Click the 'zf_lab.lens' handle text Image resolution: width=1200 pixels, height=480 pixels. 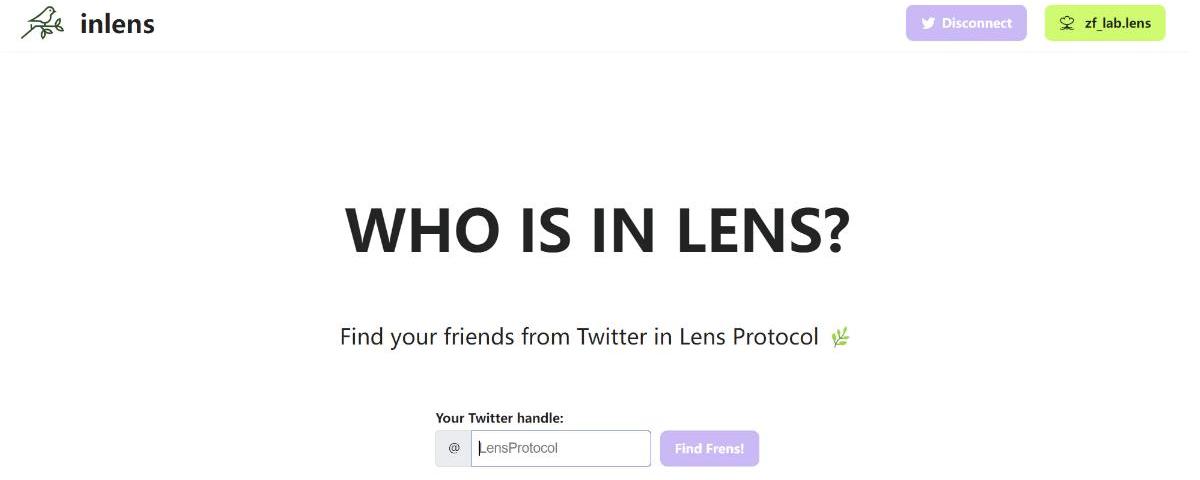point(1118,23)
